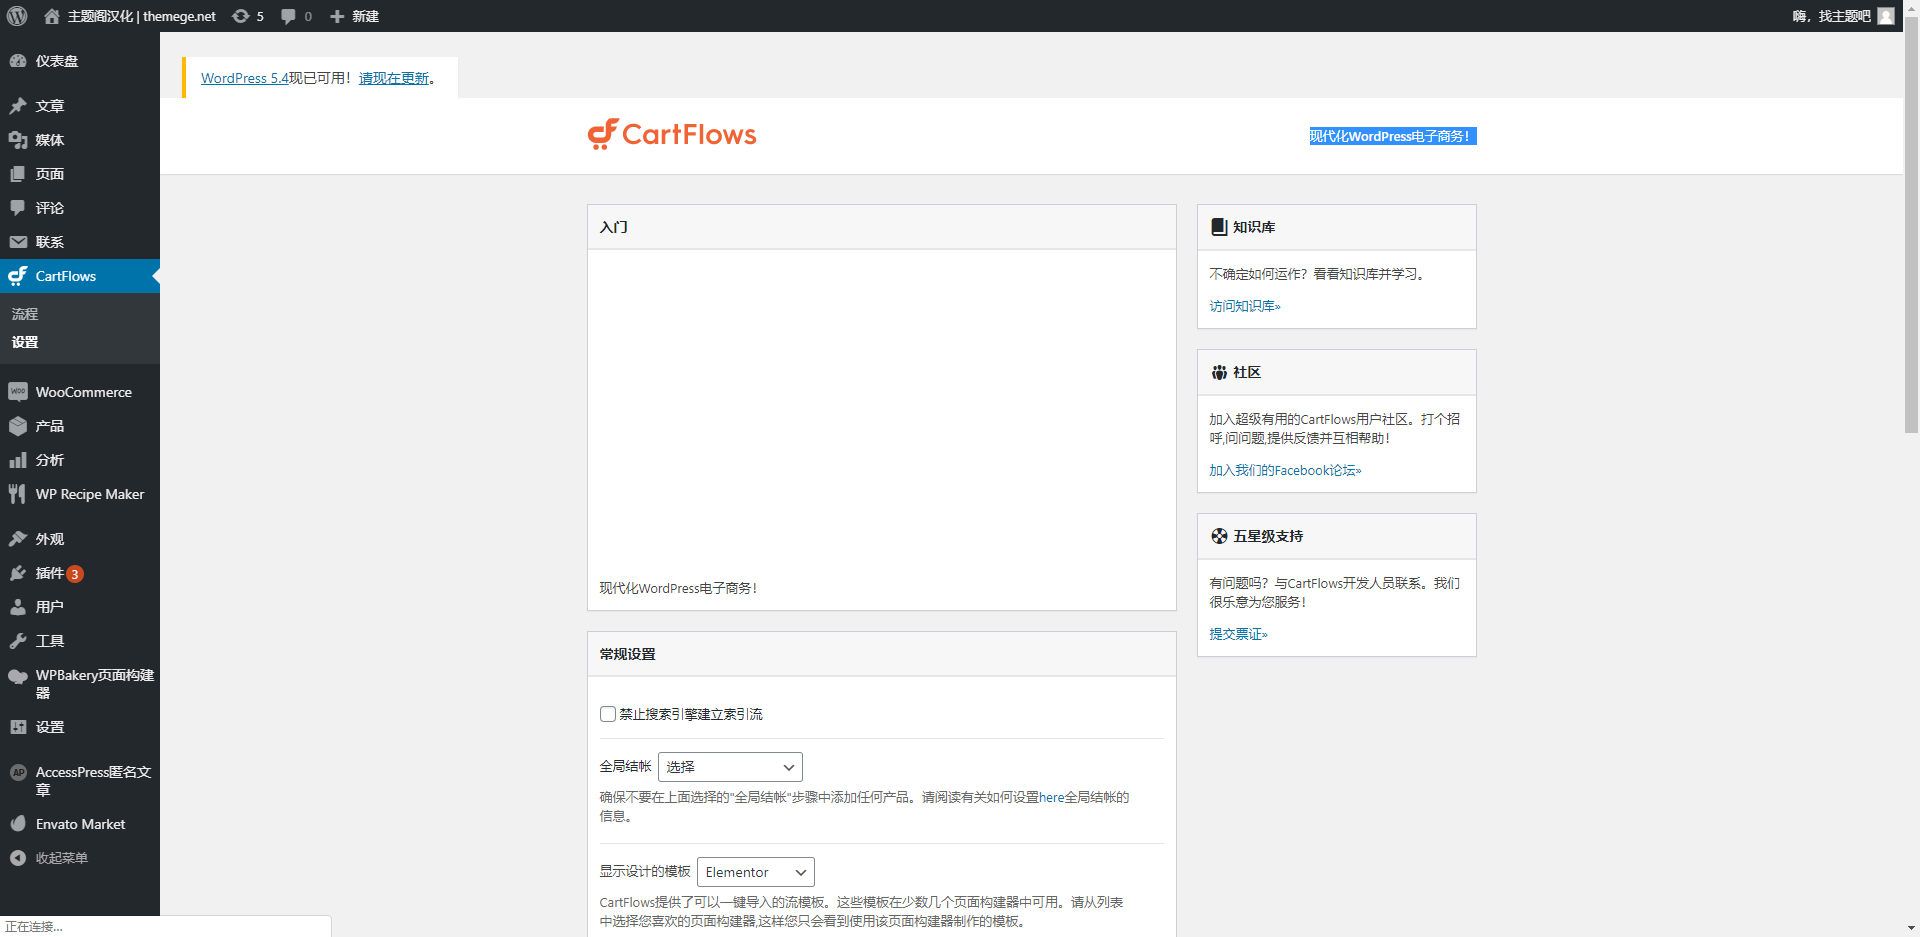This screenshot has height=937, width=1920.
Task: Open the 评论 comments sidebar icon
Action: point(18,208)
